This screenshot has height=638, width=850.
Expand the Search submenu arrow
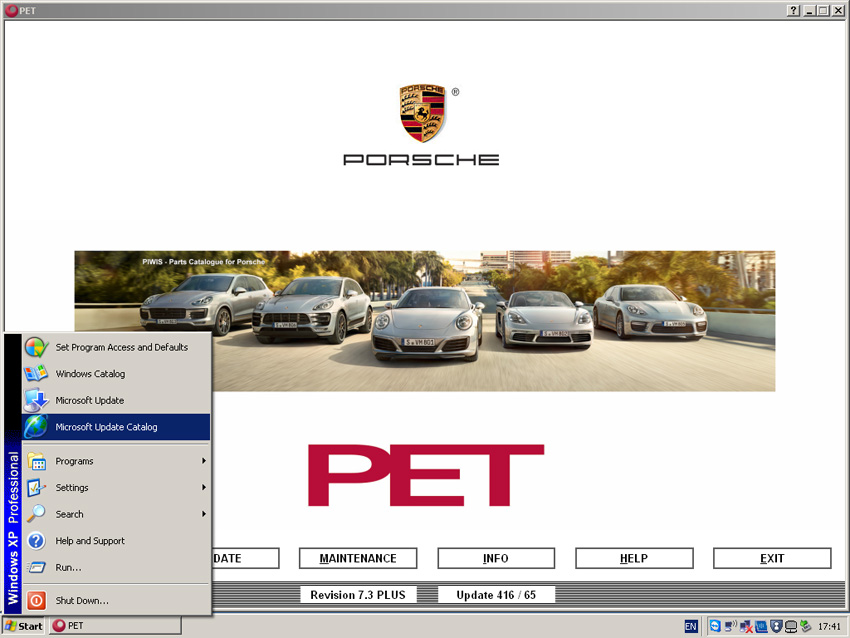coord(204,514)
